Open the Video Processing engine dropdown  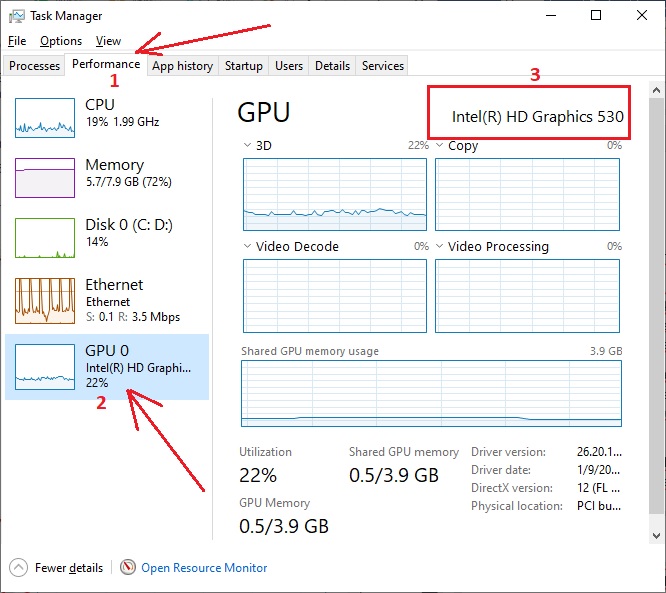click(440, 246)
